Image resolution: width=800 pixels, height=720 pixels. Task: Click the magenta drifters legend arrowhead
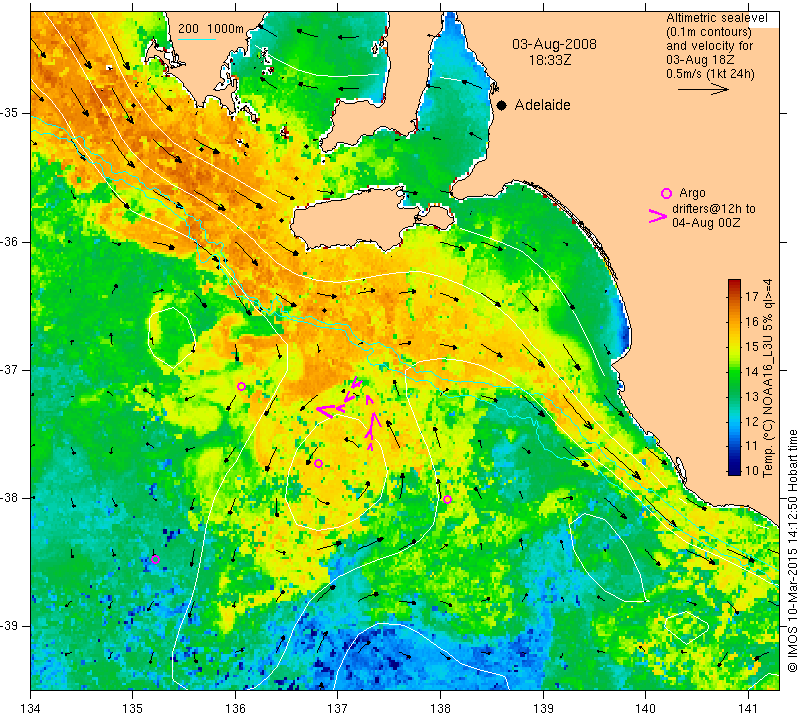tap(658, 216)
